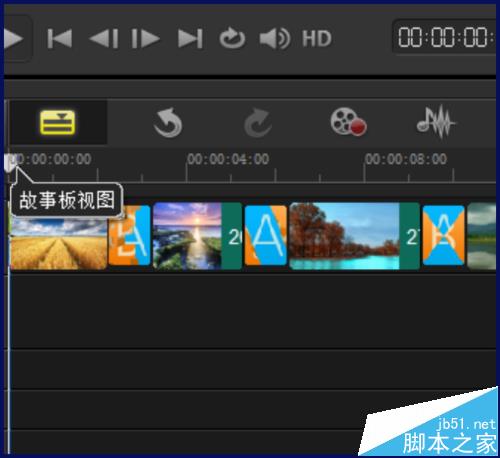Click the timeline playhead marker at the start
The height and width of the screenshot is (458, 500).
point(9,163)
